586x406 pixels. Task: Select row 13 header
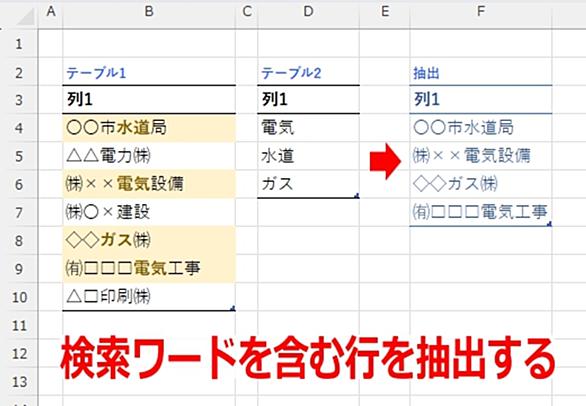[19, 382]
